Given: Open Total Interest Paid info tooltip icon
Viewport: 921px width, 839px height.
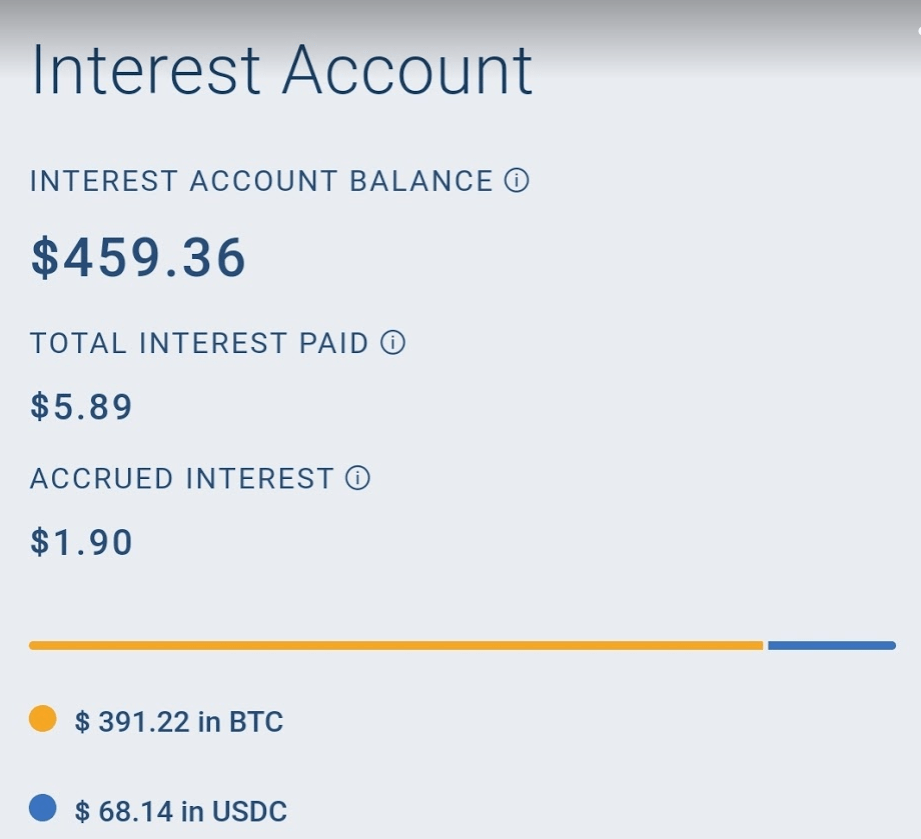Looking at the screenshot, I should pyautogui.click(x=393, y=343).
